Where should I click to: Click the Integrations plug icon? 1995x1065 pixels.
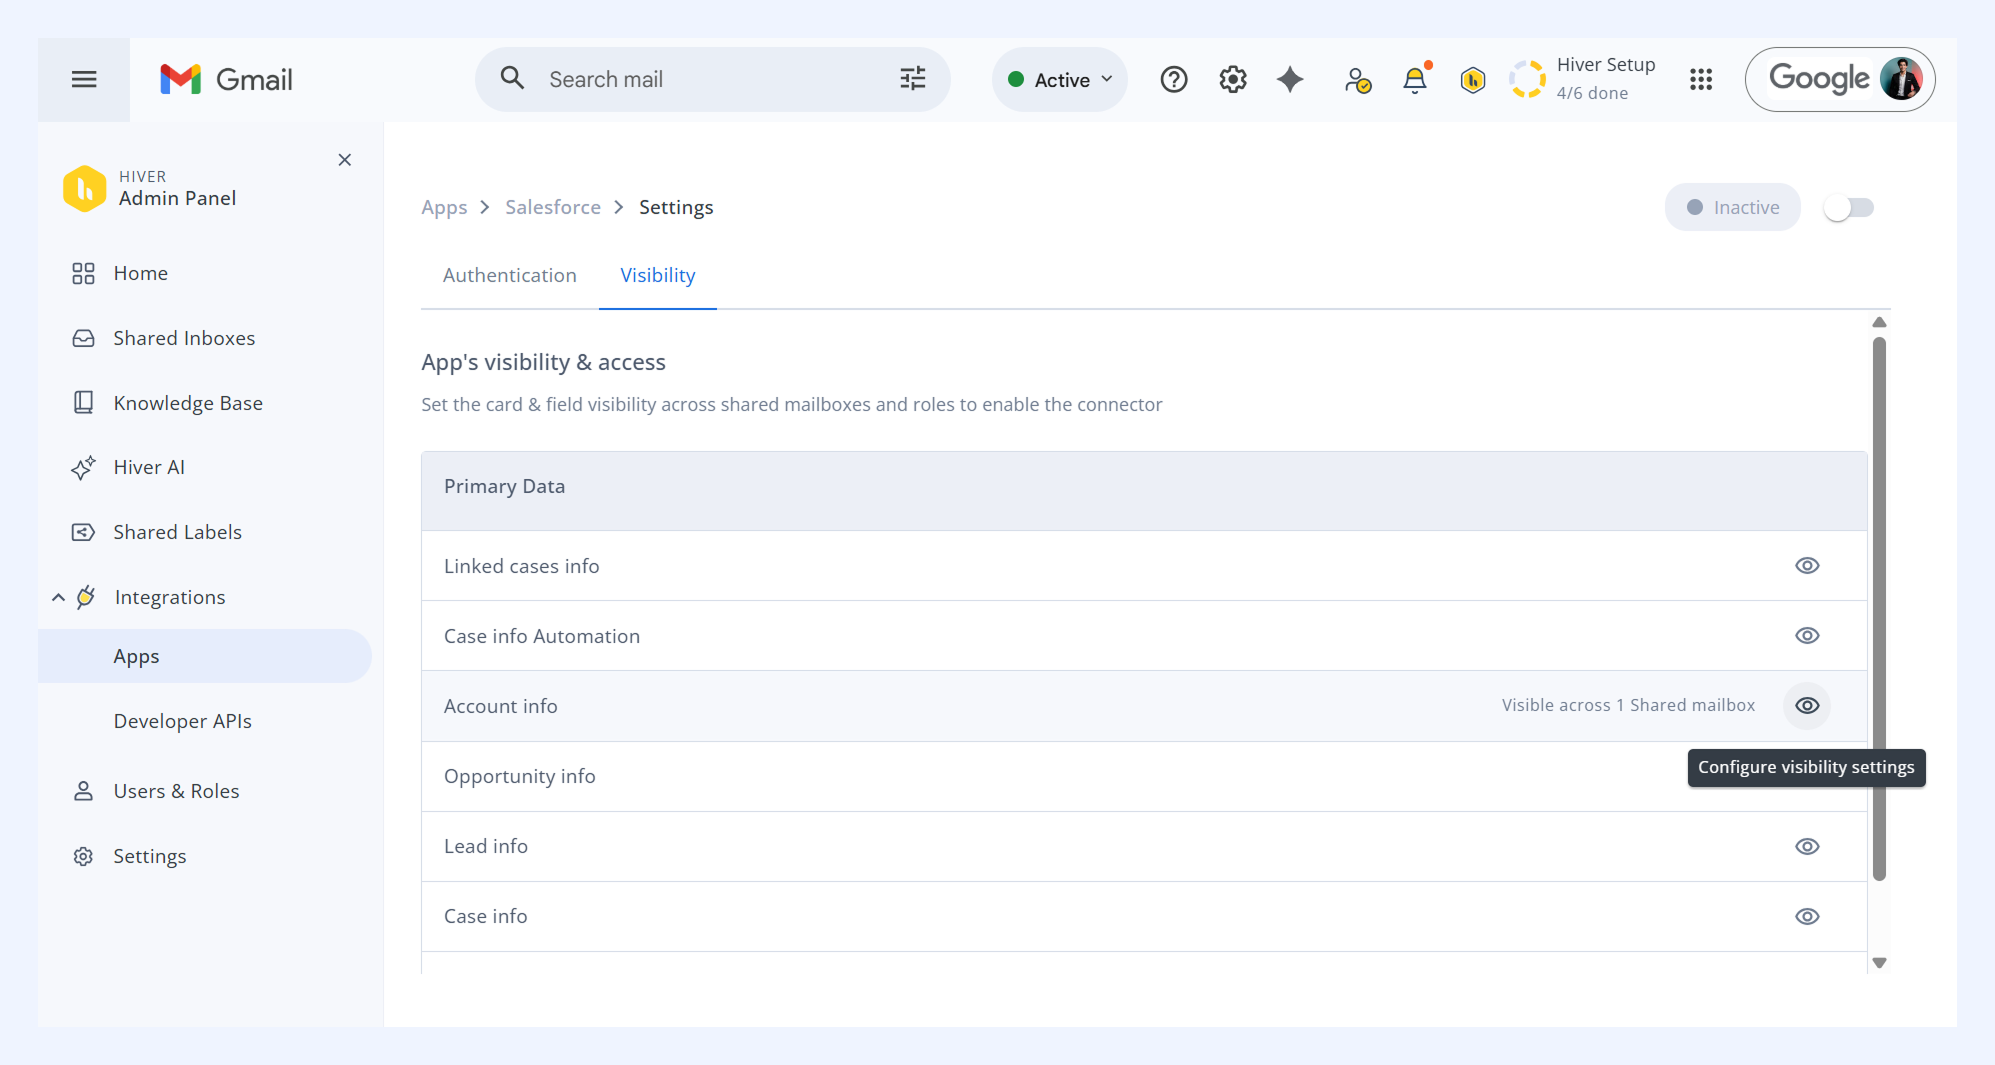[x=87, y=597]
